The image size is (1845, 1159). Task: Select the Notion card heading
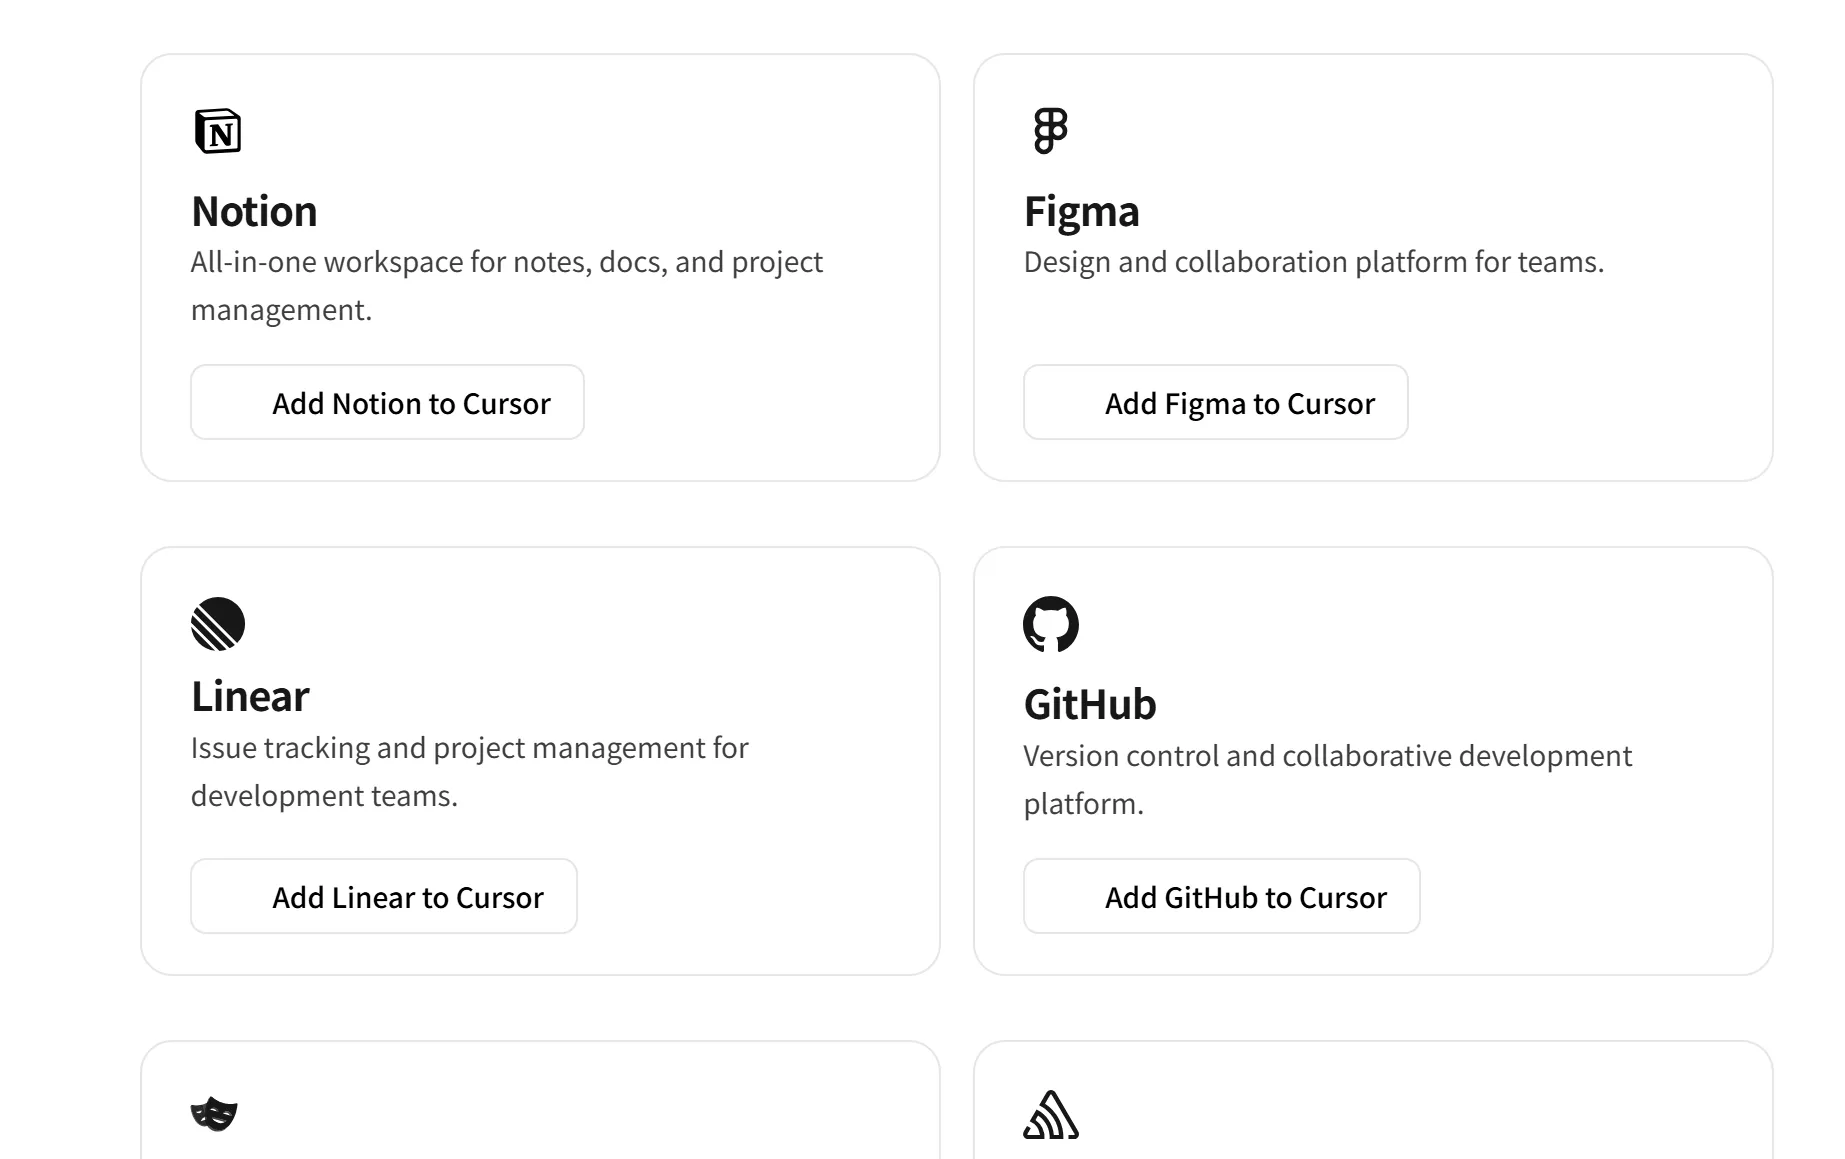click(254, 212)
